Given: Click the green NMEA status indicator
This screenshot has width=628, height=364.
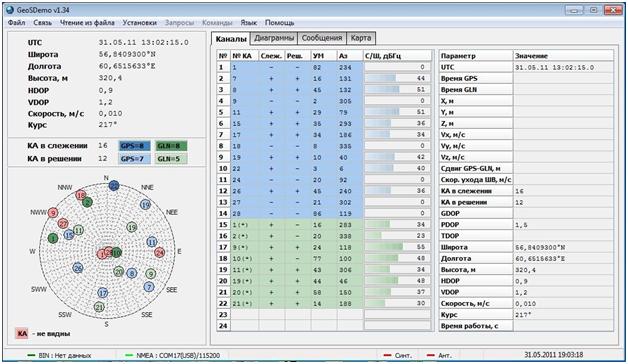Looking at the screenshot, I should [x=129, y=355].
